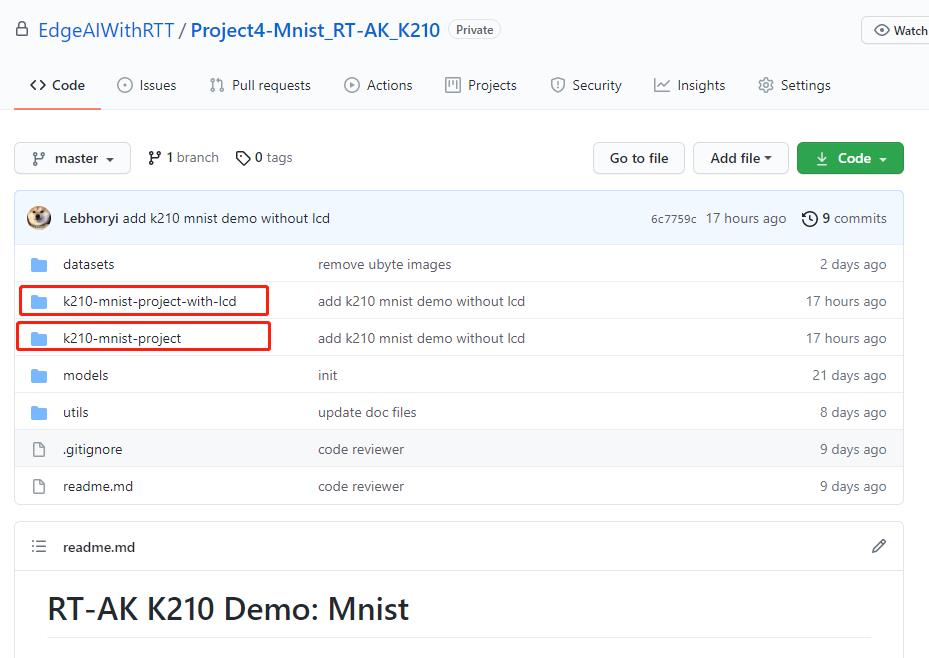The image size is (929, 658).
Task: Open the repository Settings tab
Action: [x=794, y=85]
